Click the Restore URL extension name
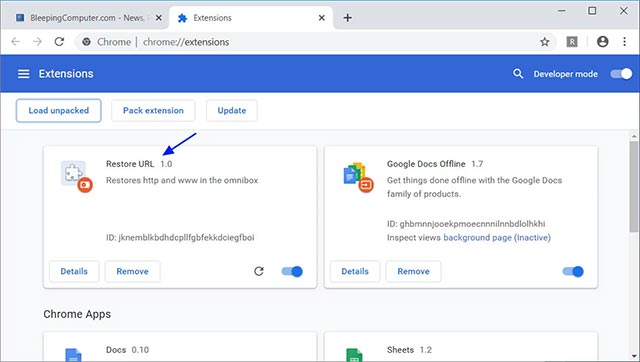Viewport: 640px width, 362px height. 130,164
